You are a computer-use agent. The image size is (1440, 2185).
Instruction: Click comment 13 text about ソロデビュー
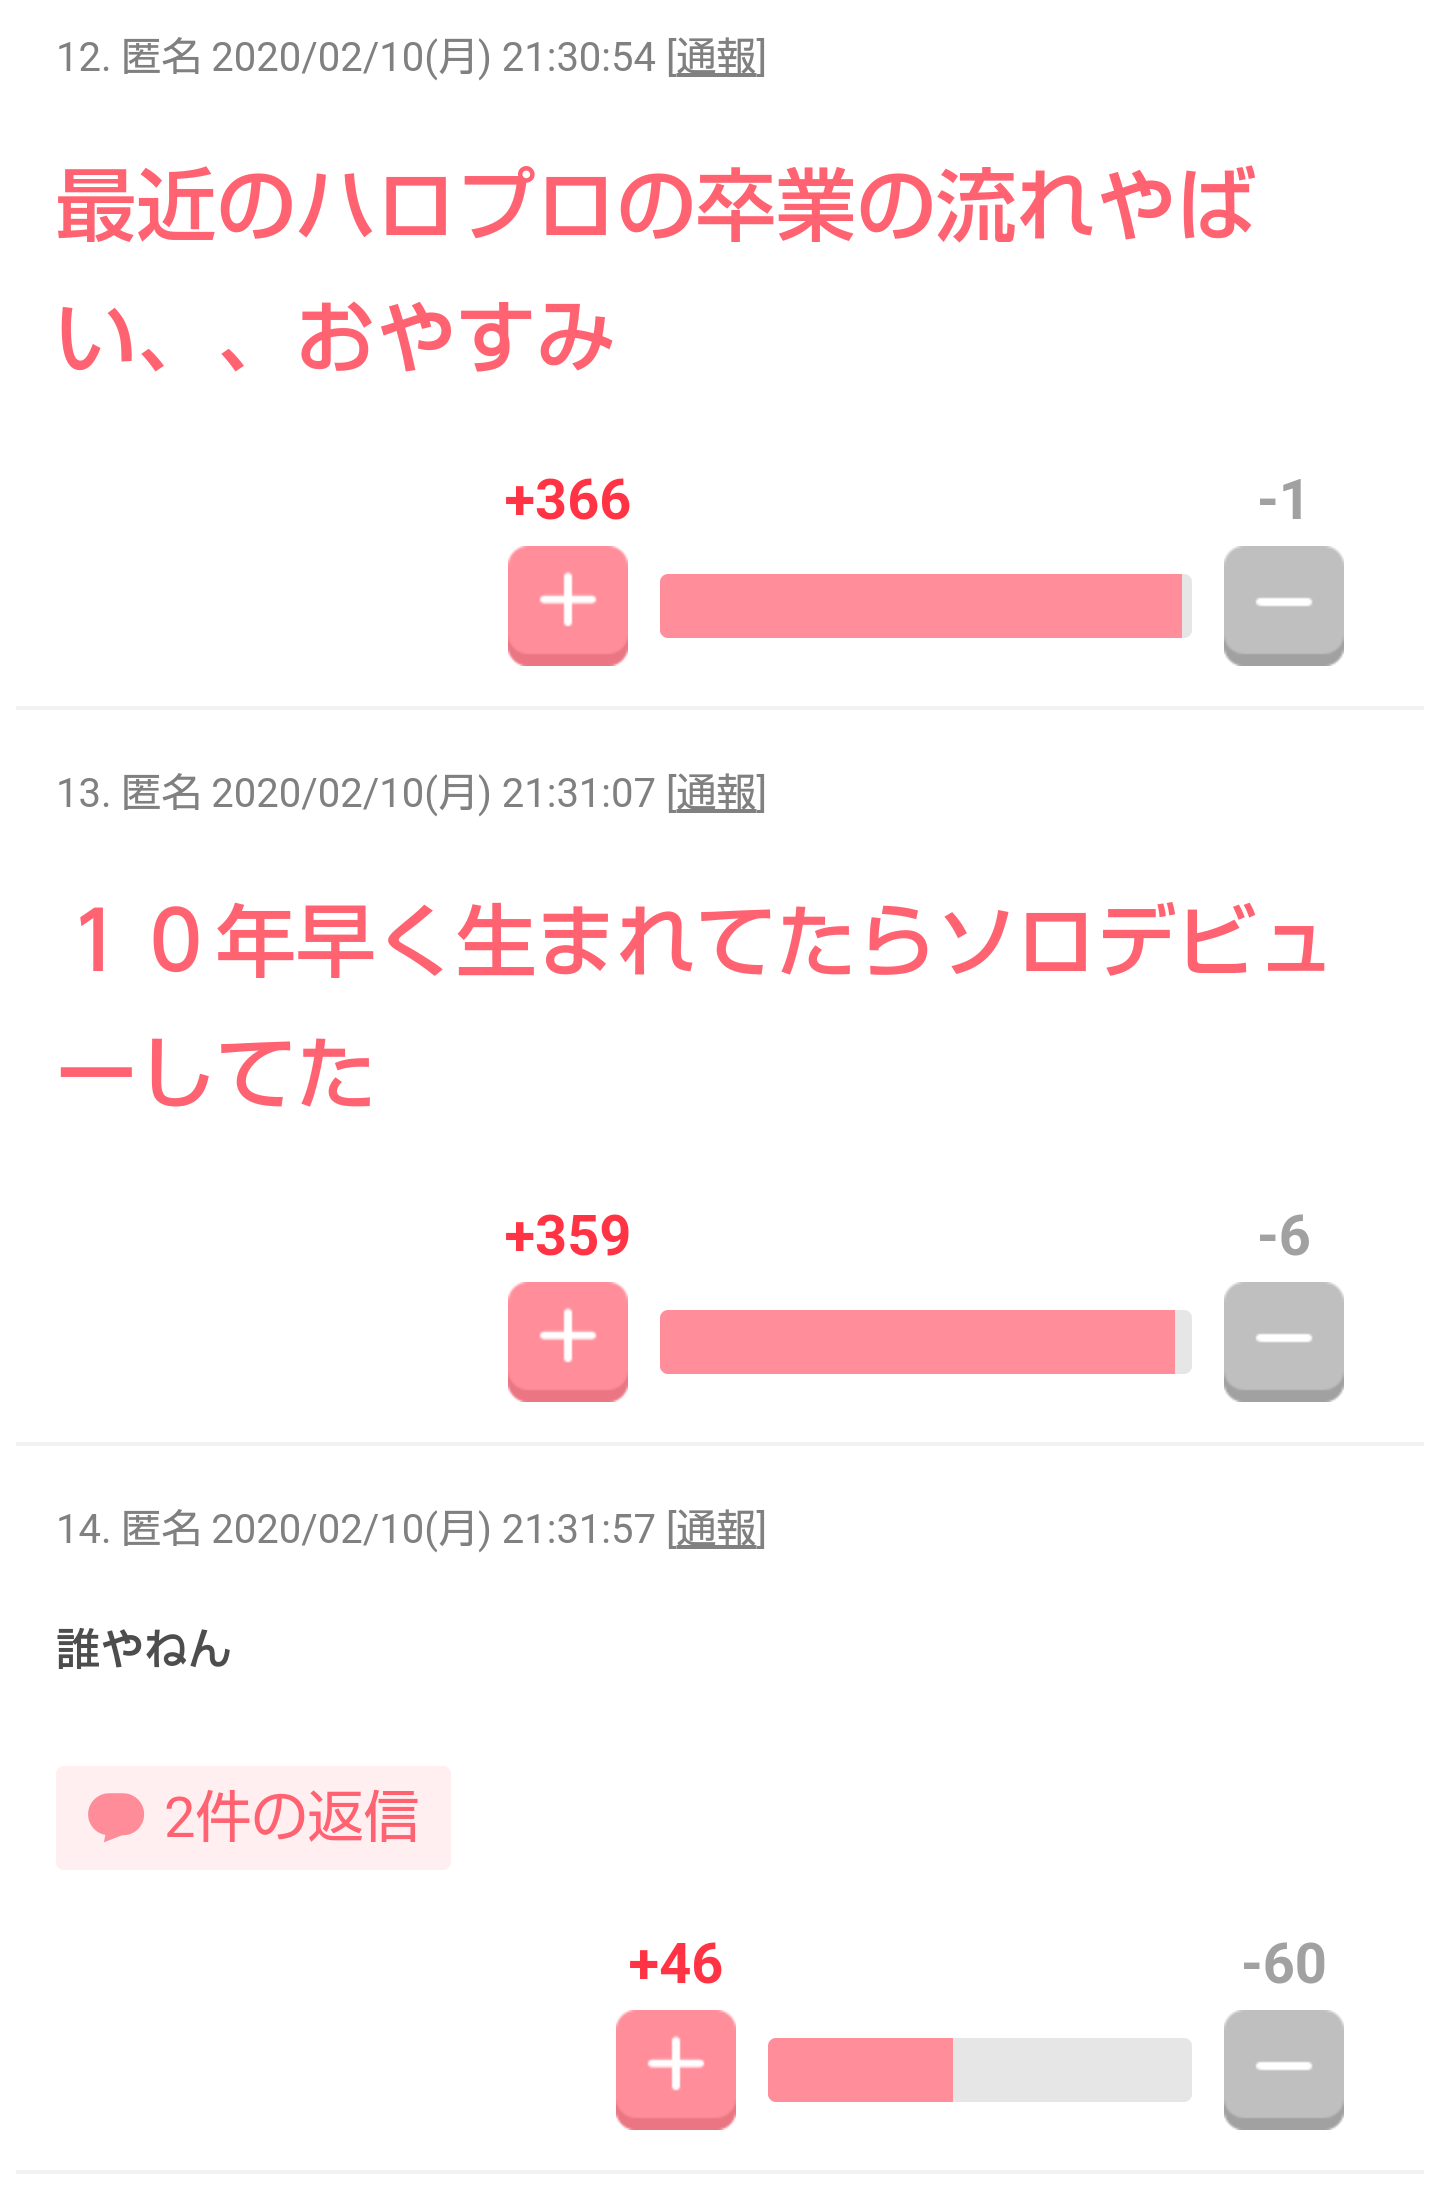pos(692,1005)
